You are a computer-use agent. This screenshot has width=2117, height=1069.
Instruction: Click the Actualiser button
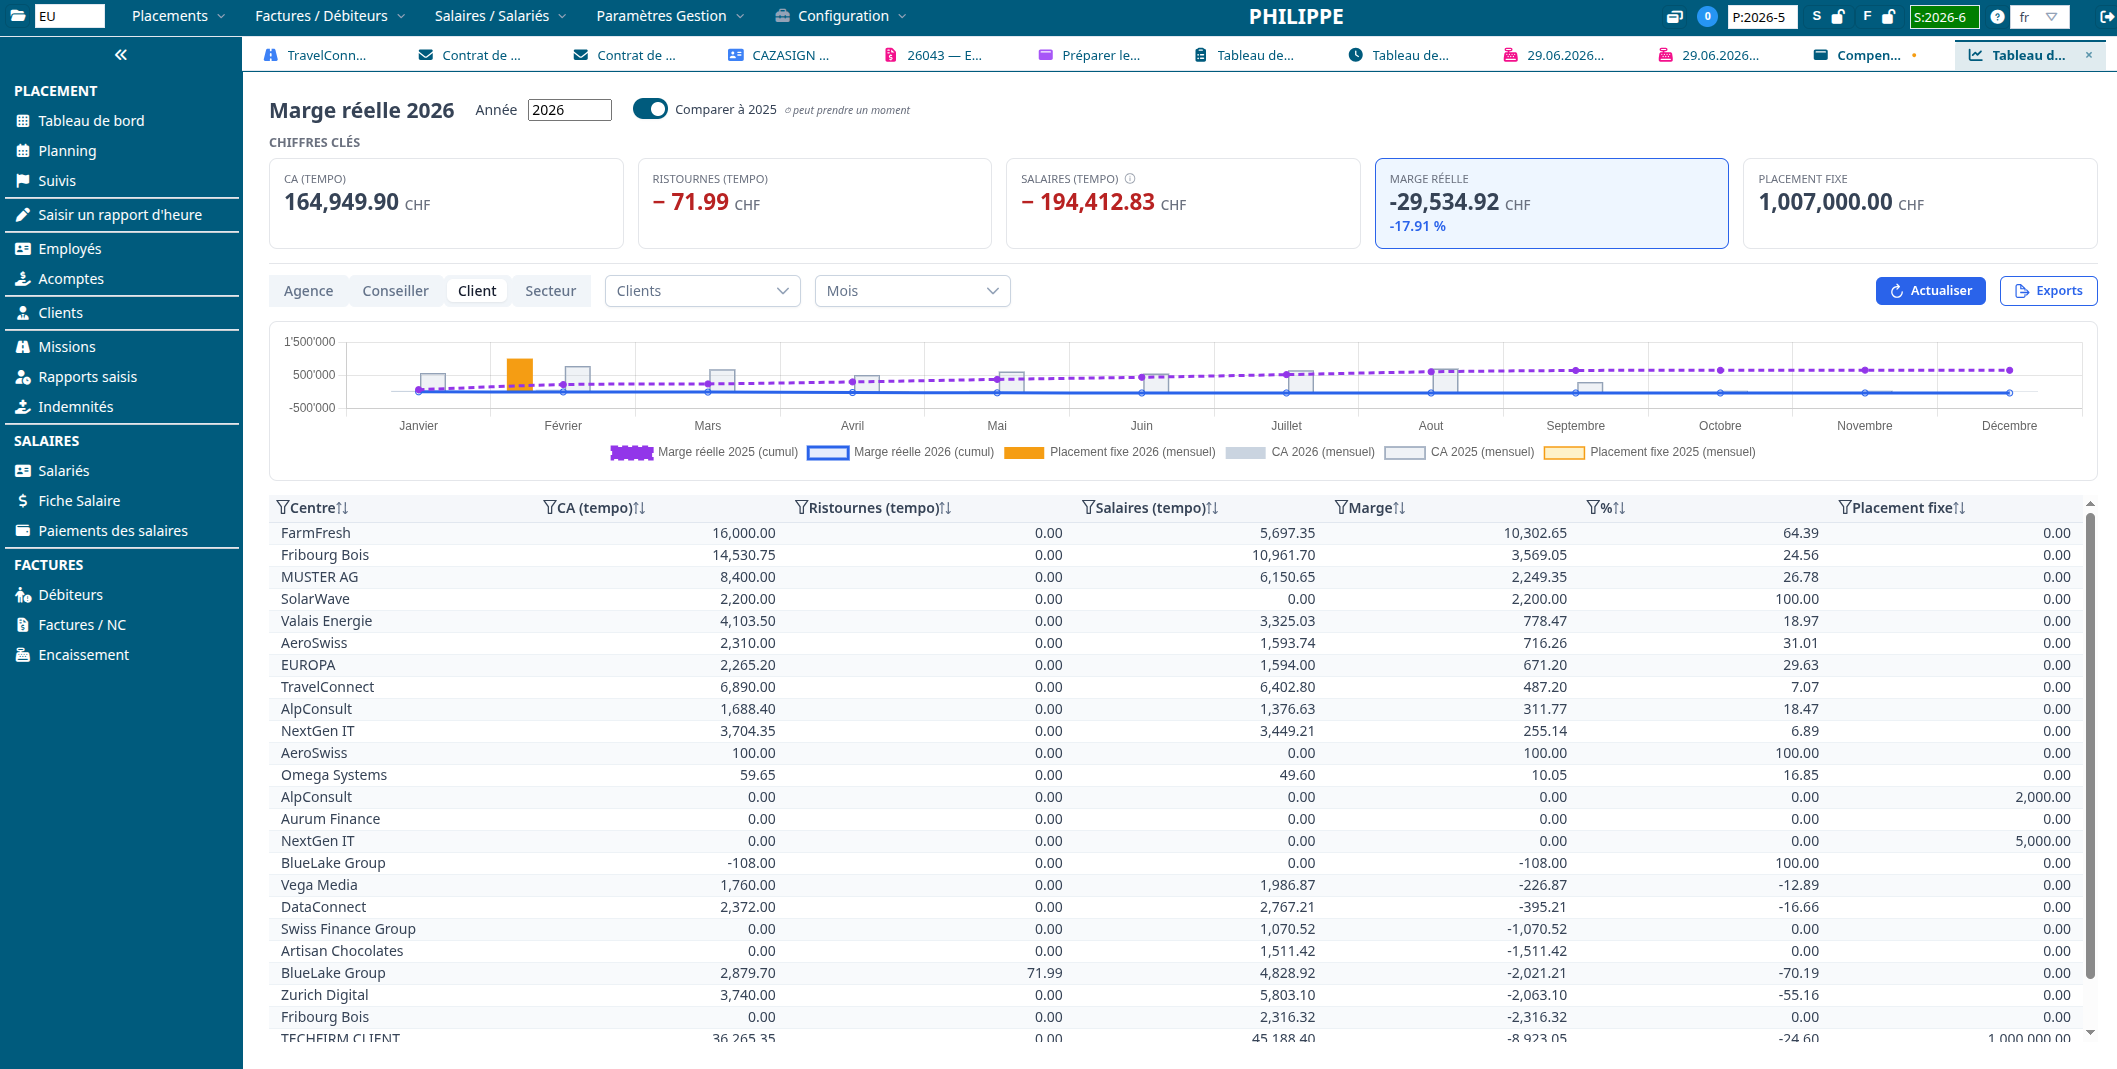[x=1930, y=291]
